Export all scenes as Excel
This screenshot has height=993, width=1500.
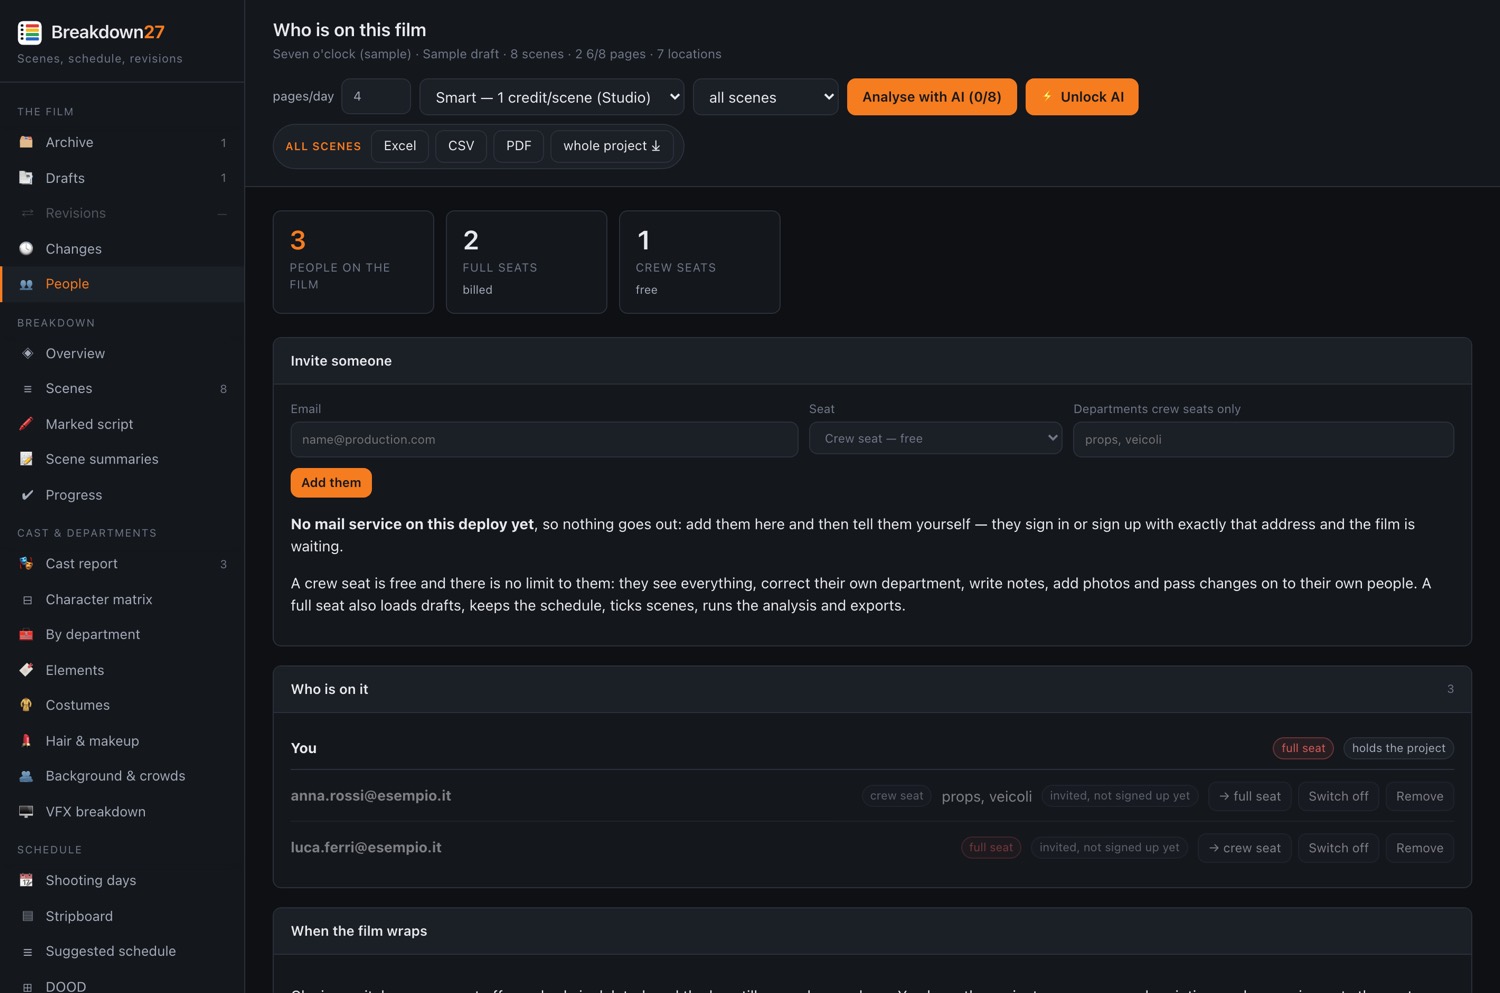(x=400, y=146)
